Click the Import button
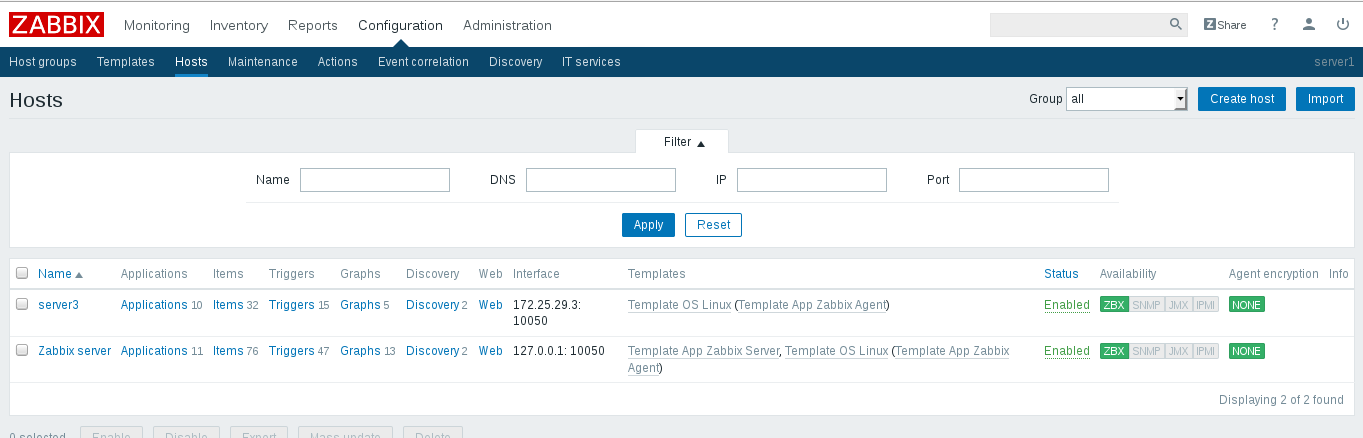This screenshot has width=1363, height=438. (1326, 99)
